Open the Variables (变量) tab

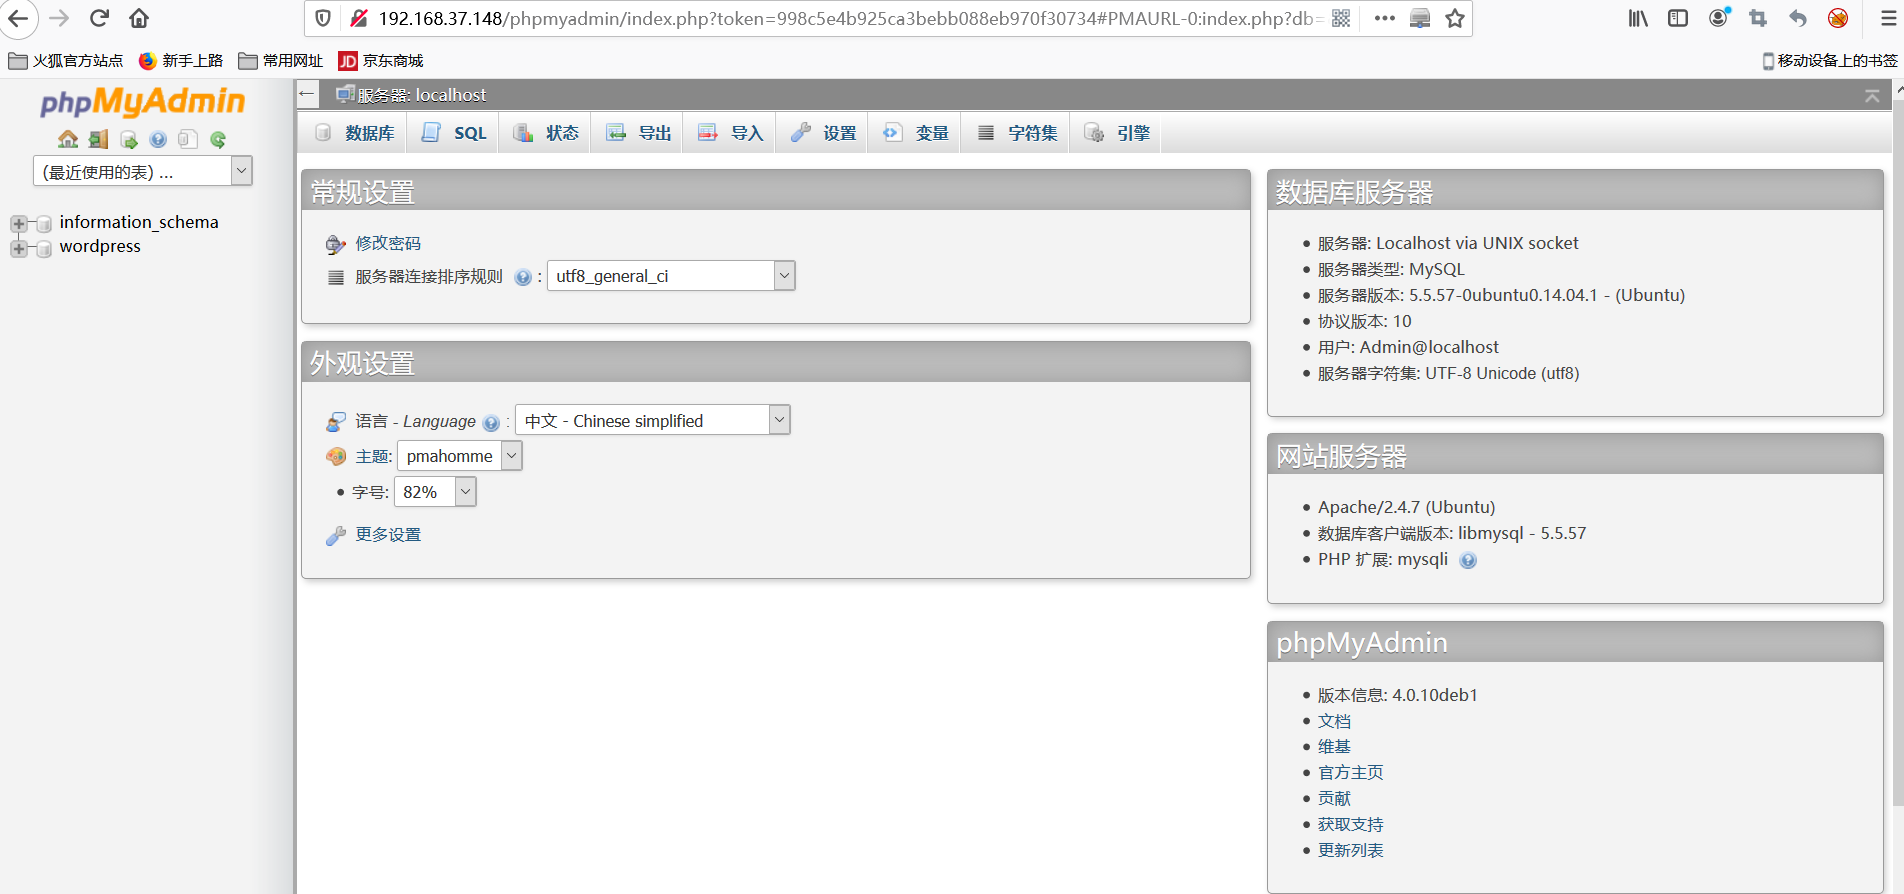[915, 133]
